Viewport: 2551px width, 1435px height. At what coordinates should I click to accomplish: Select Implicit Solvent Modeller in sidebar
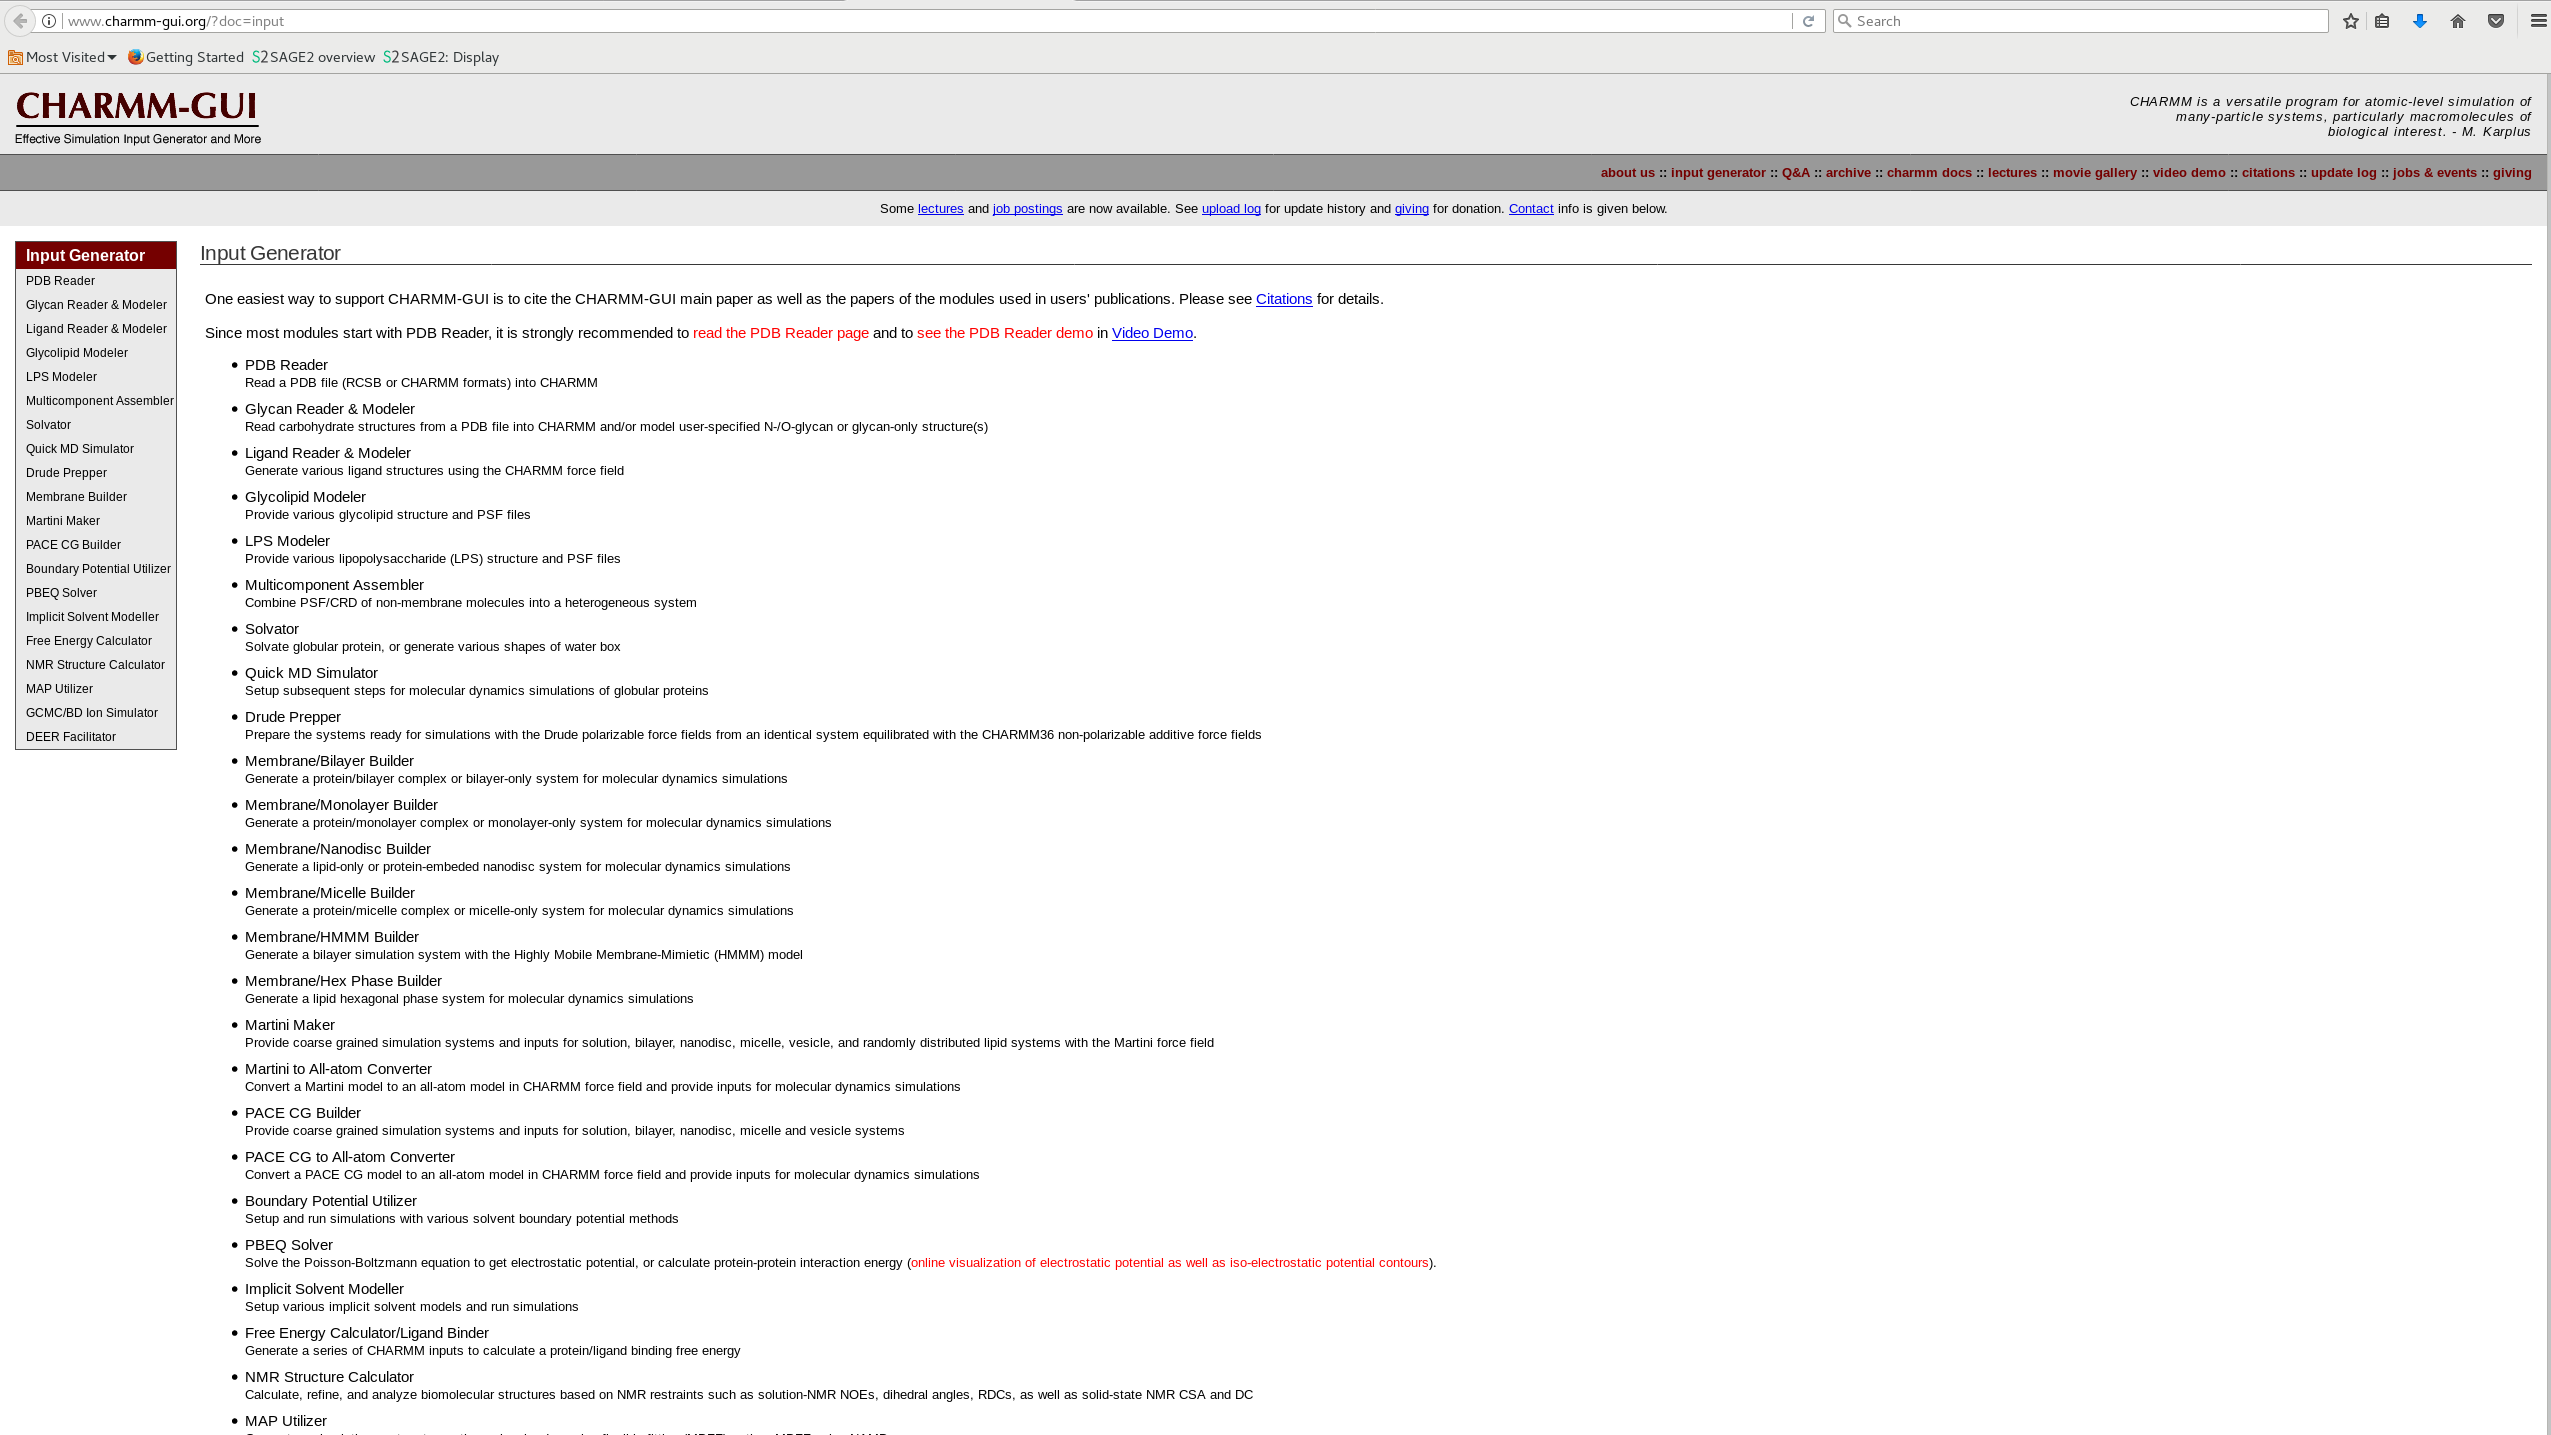click(92, 617)
